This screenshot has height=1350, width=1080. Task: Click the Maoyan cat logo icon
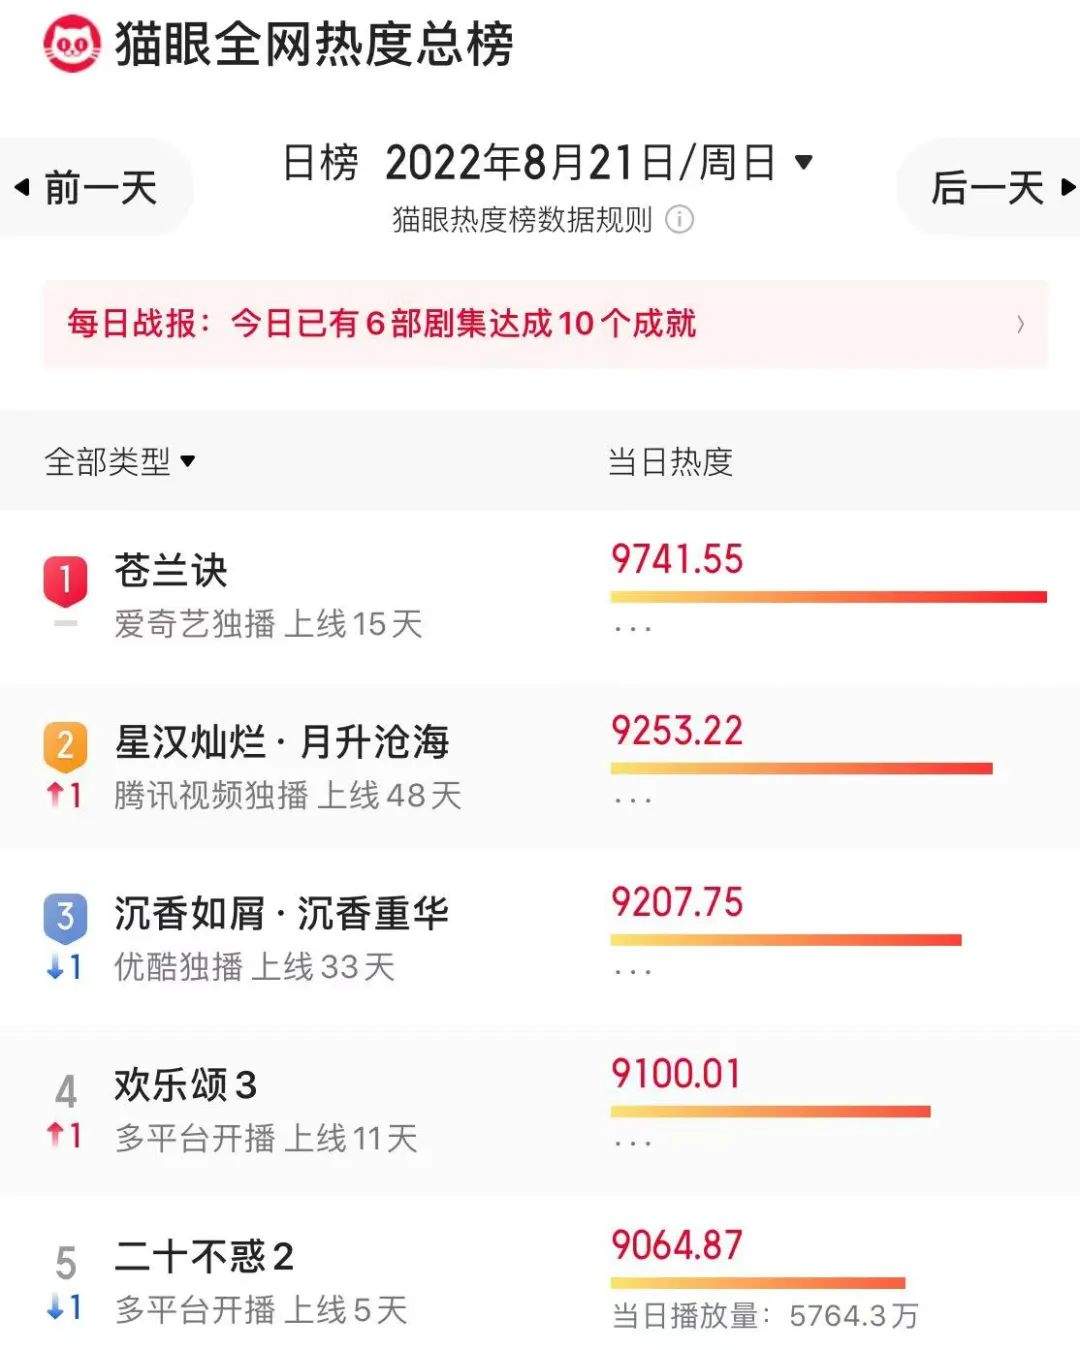[x=71, y=44]
